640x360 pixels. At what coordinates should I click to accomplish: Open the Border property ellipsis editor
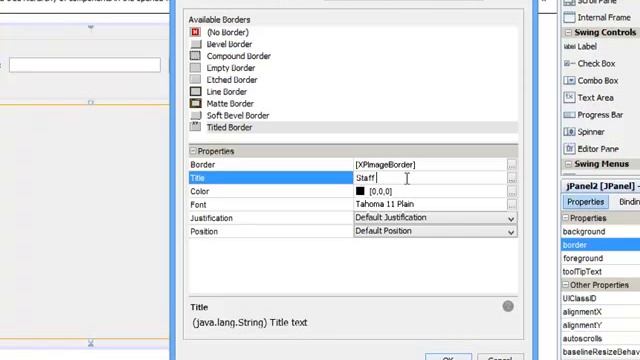pos(512,164)
